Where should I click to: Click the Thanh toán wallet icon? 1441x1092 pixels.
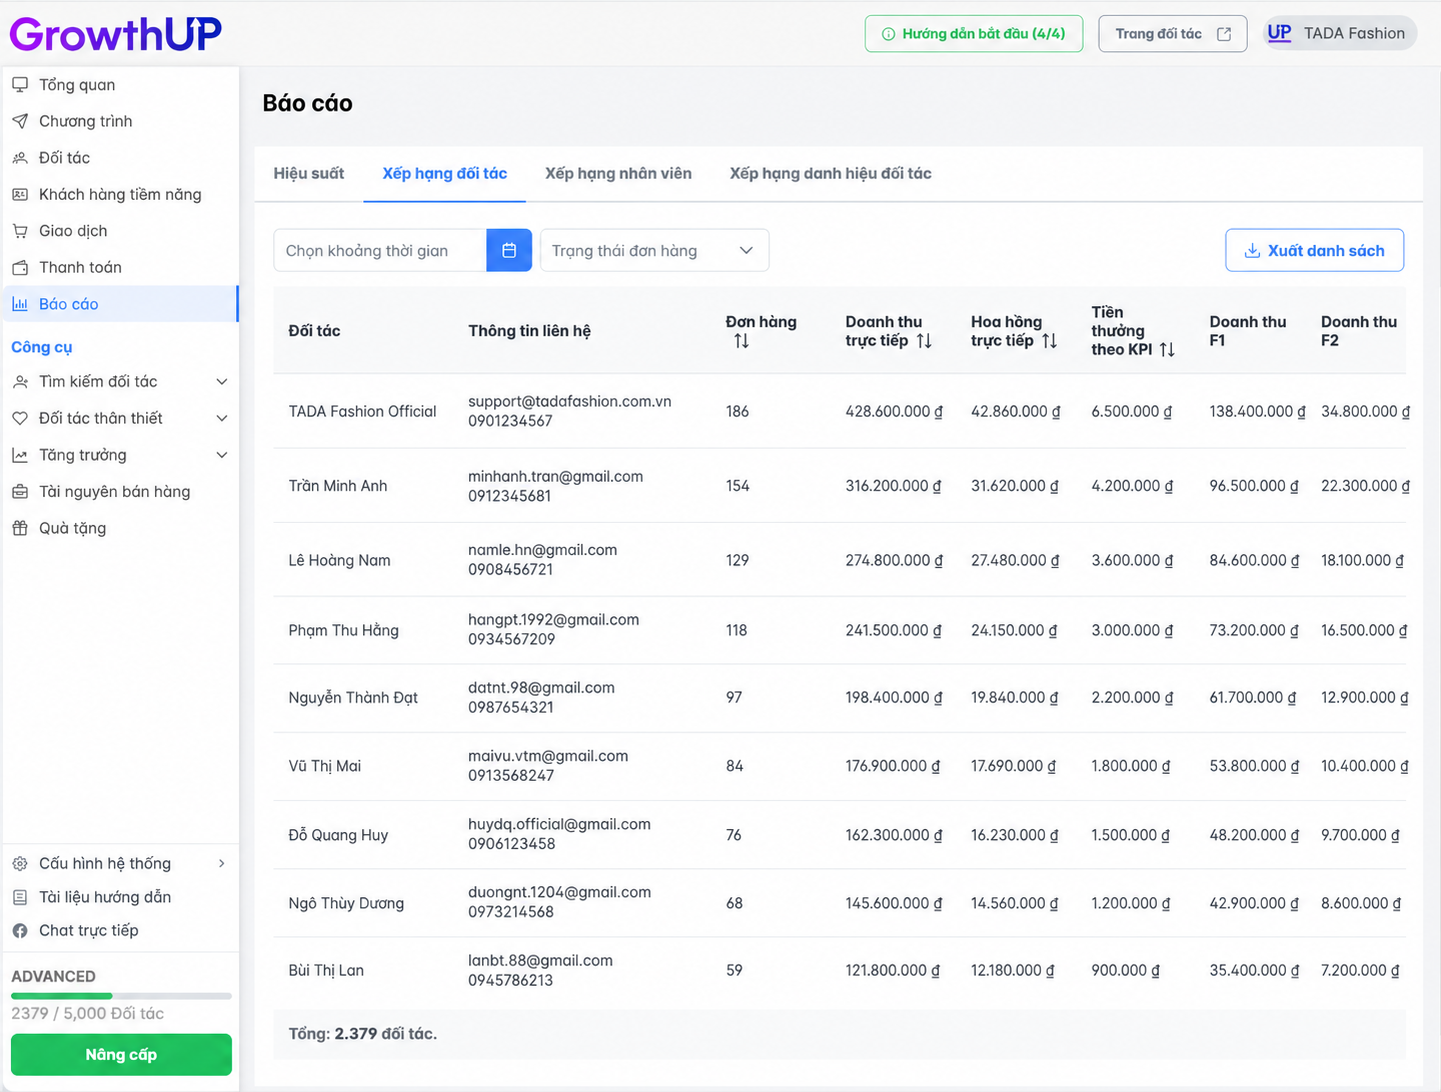tap(20, 267)
